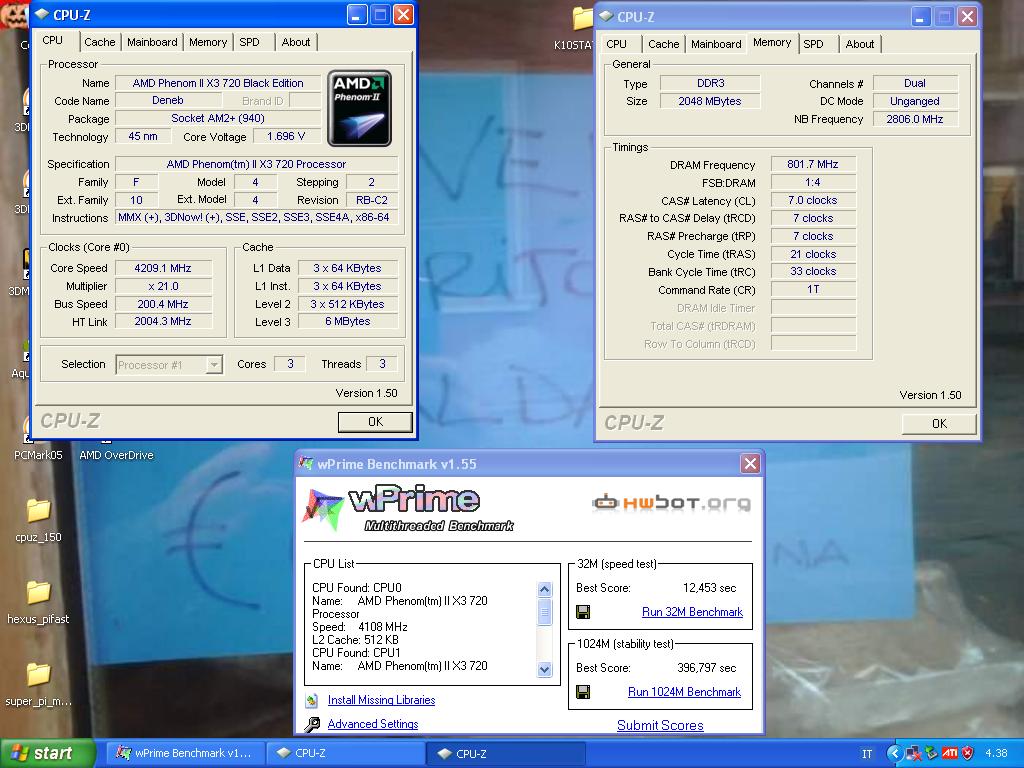Open Mainboard tab in right CPU-Z window
Screen dimensions: 1024x768
716,44
